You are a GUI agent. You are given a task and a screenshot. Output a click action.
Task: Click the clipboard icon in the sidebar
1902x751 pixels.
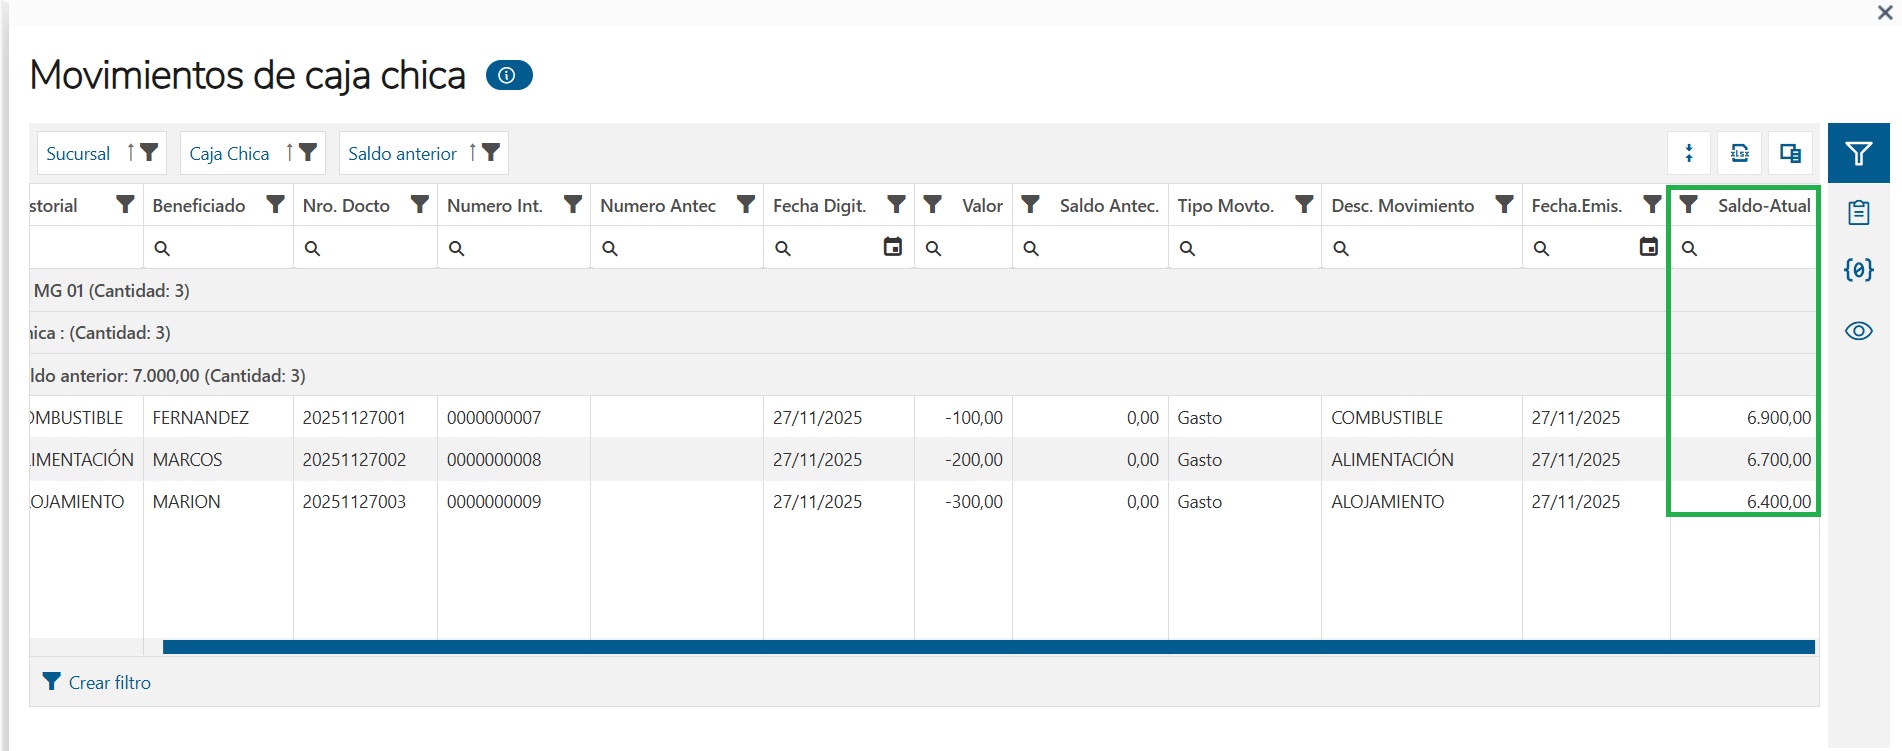[x=1858, y=212]
